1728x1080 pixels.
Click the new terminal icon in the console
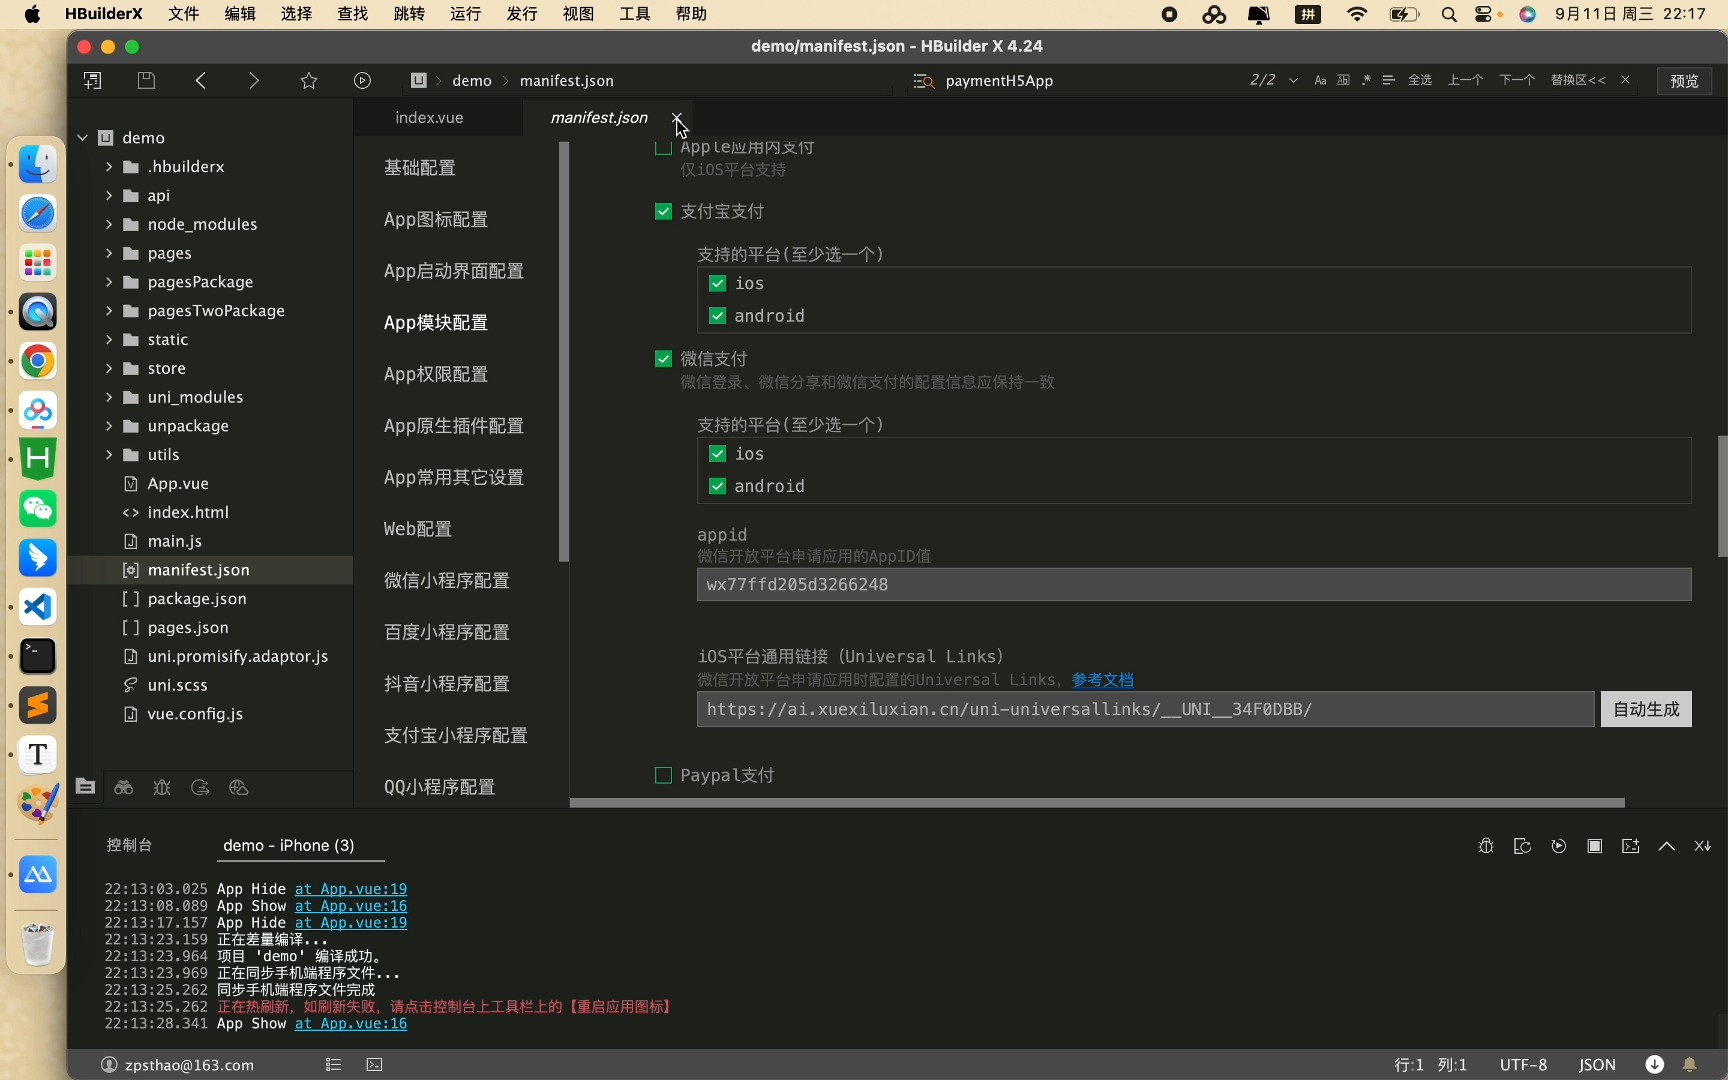pos(1631,846)
